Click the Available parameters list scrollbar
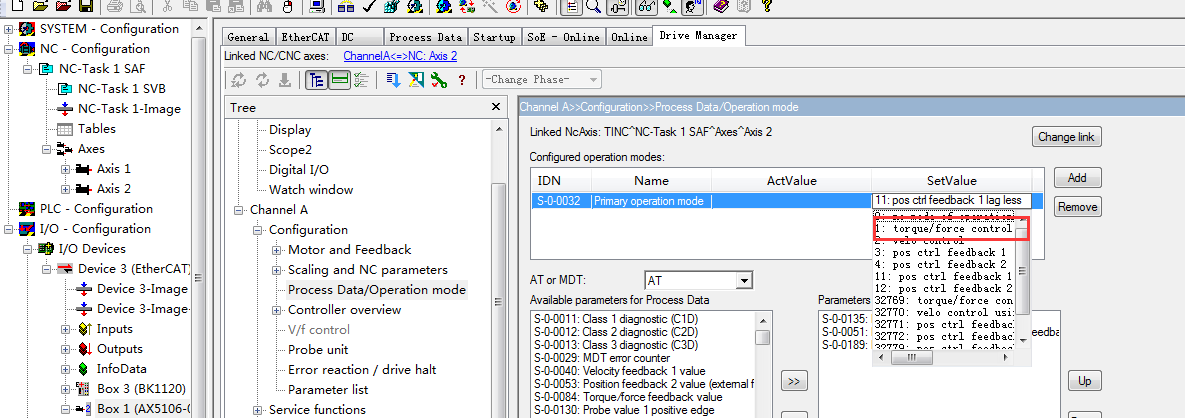This screenshot has height=418, width=1185. point(763,363)
